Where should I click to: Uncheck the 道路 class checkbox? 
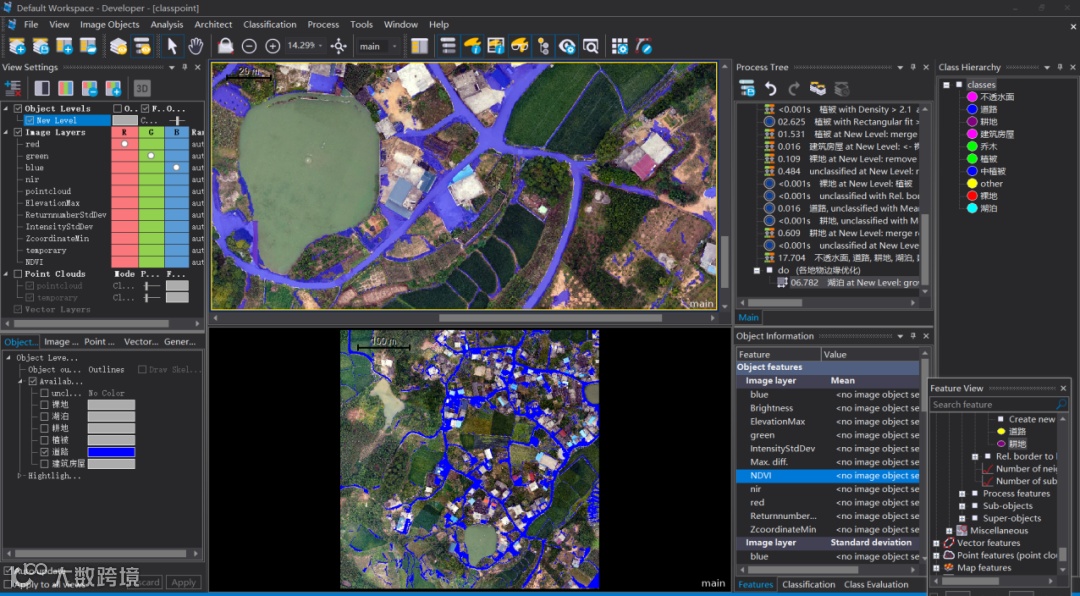tap(45, 452)
